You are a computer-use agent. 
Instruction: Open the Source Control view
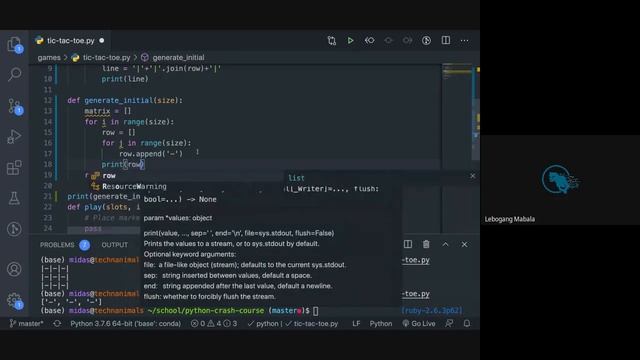click(14, 106)
